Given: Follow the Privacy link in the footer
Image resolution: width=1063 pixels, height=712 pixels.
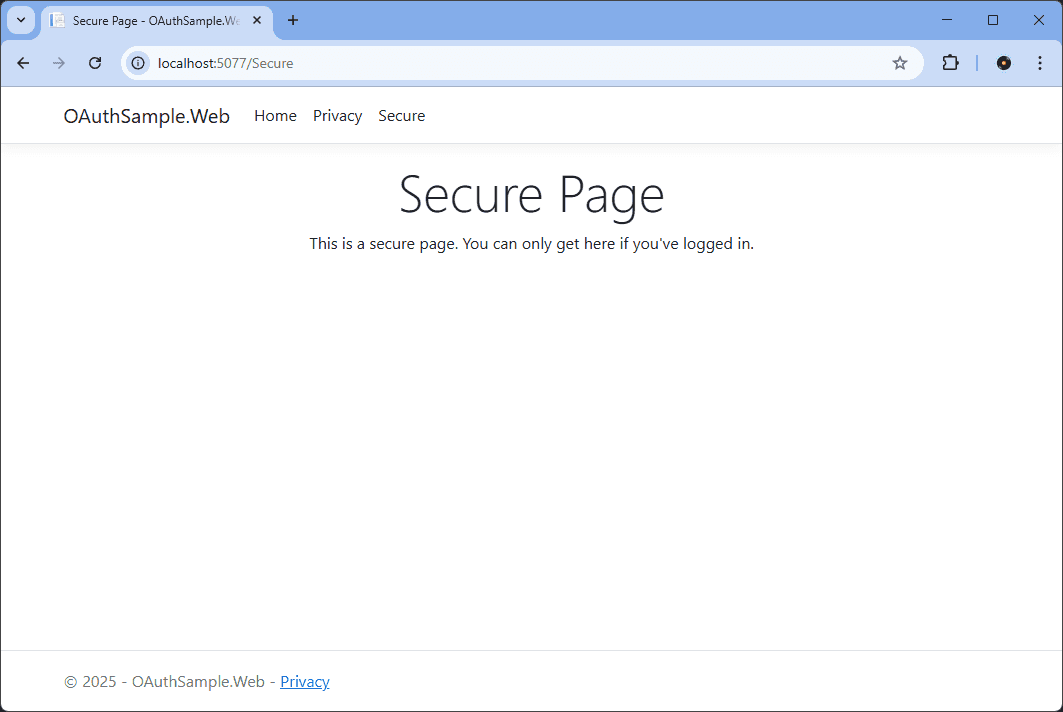Looking at the screenshot, I should [x=304, y=682].
